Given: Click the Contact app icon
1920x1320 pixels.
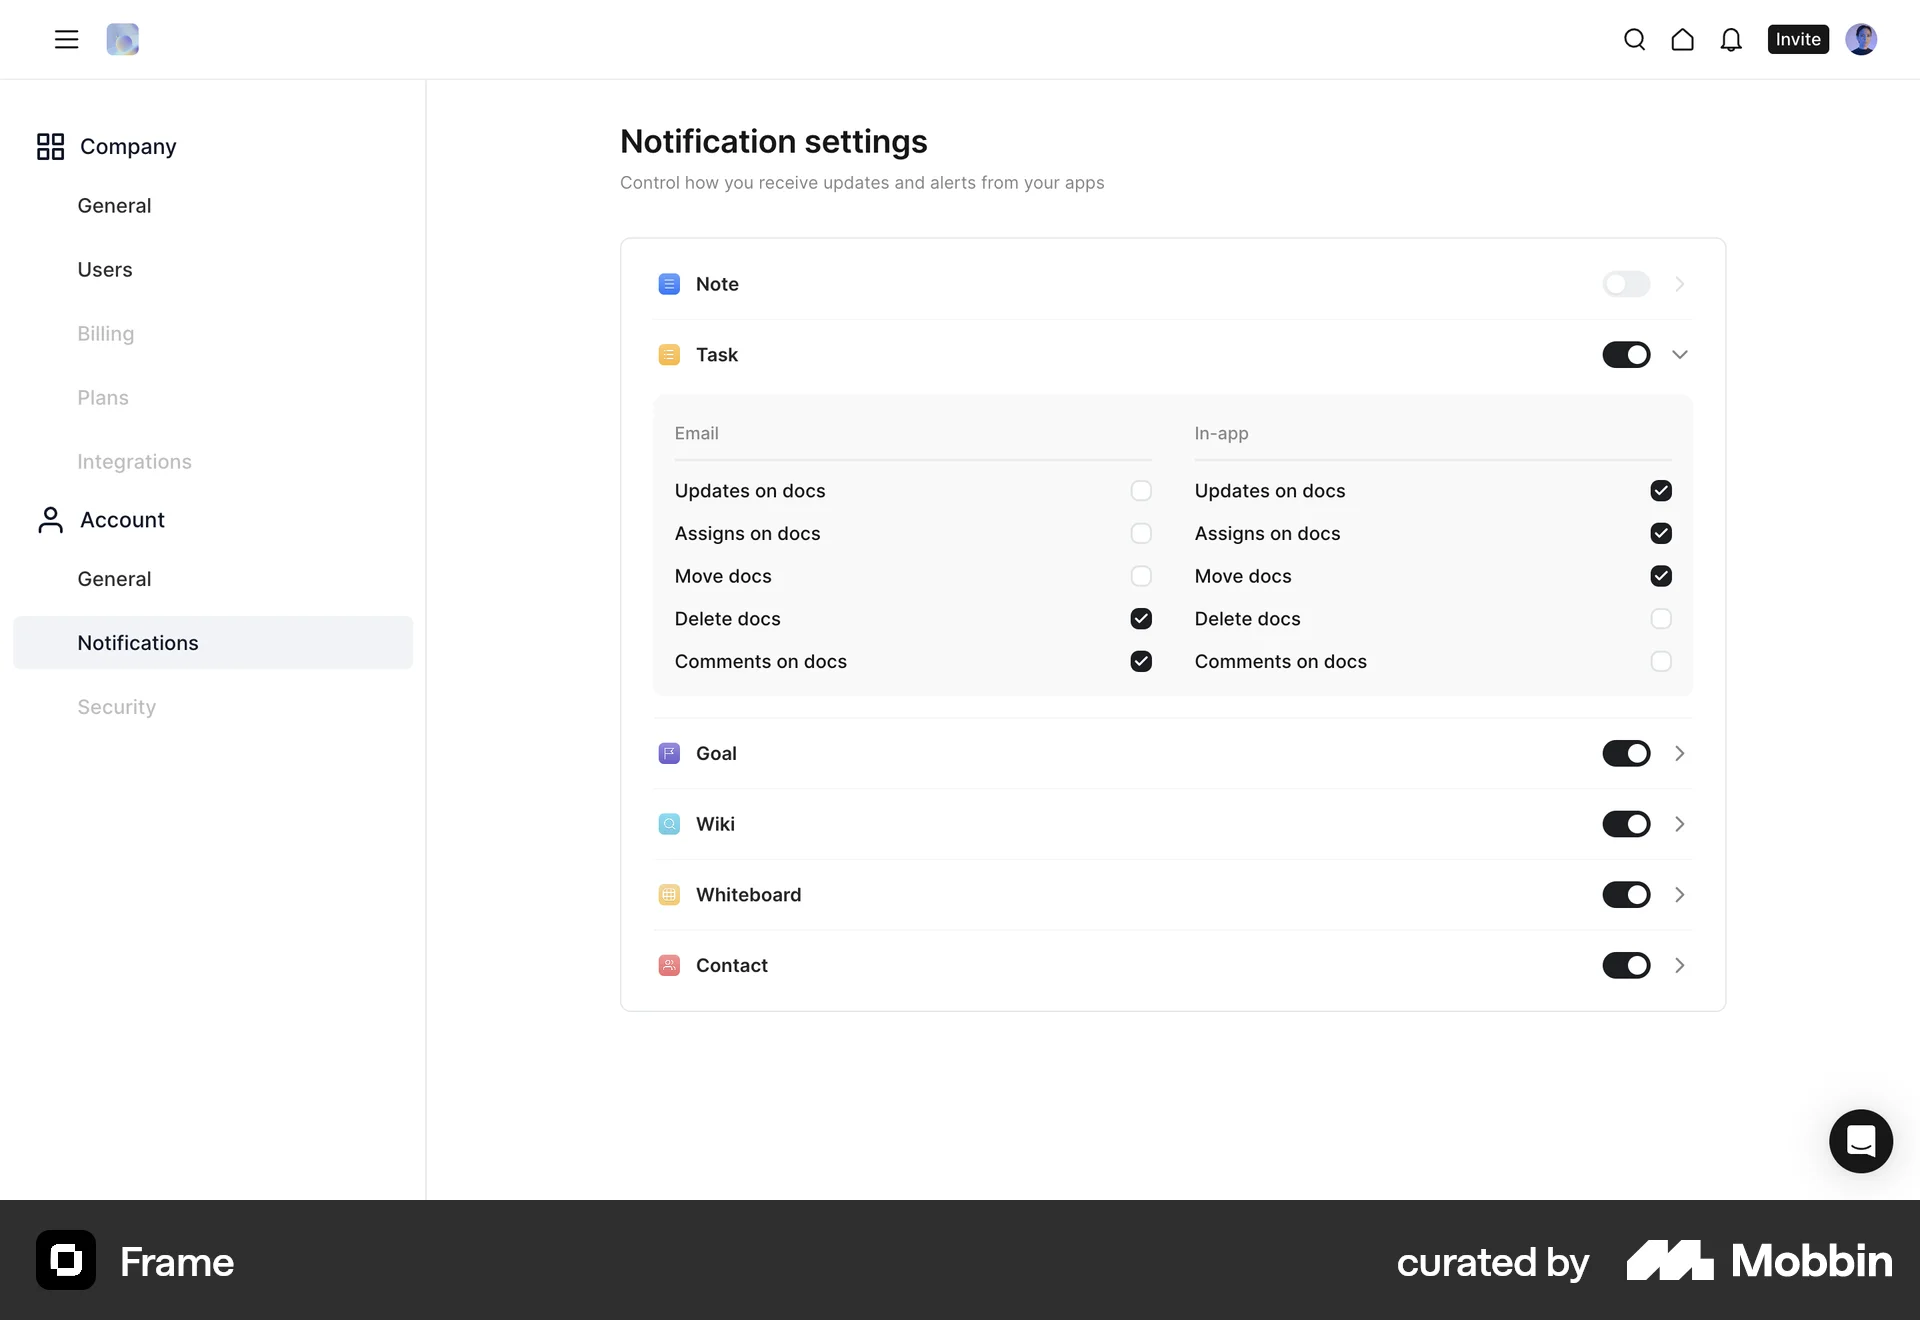Looking at the screenshot, I should coord(669,965).
